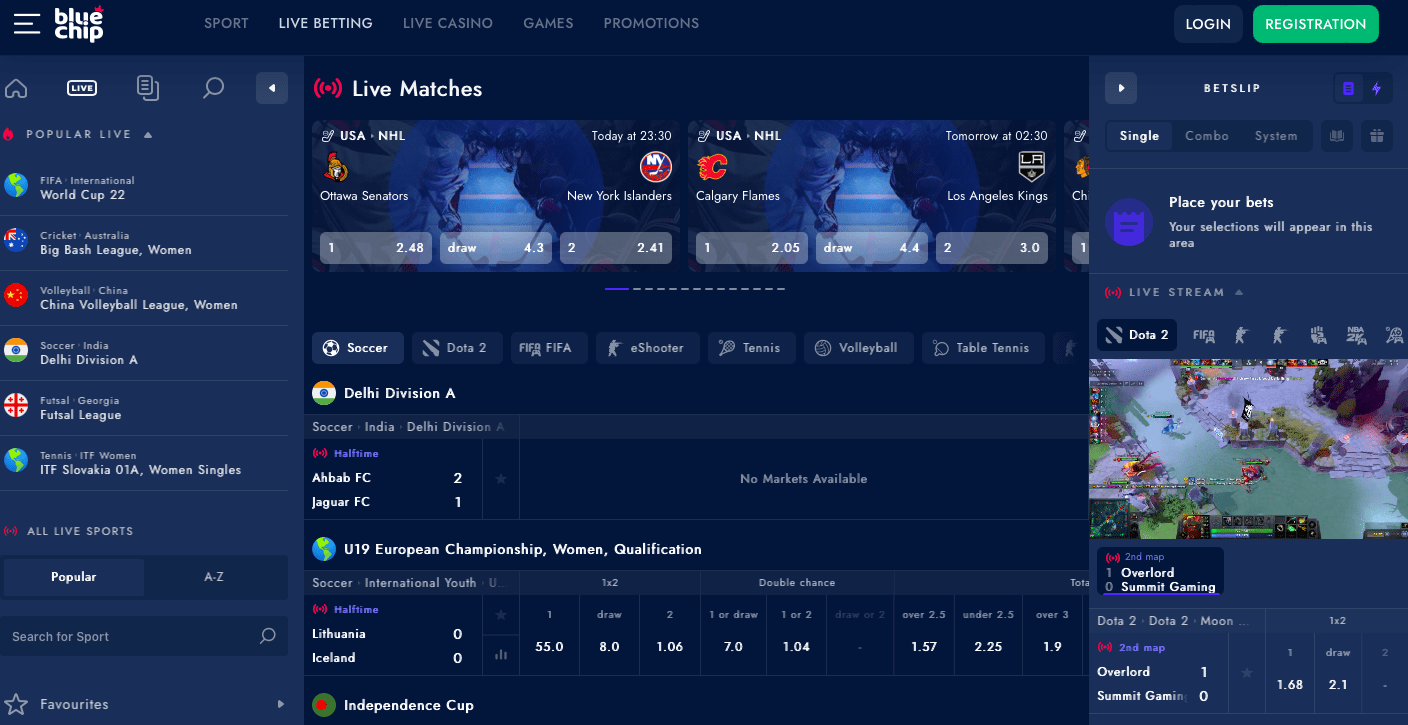Select Dota 2 live stream tab
1408x725 pixels.
coord(1137,335)
